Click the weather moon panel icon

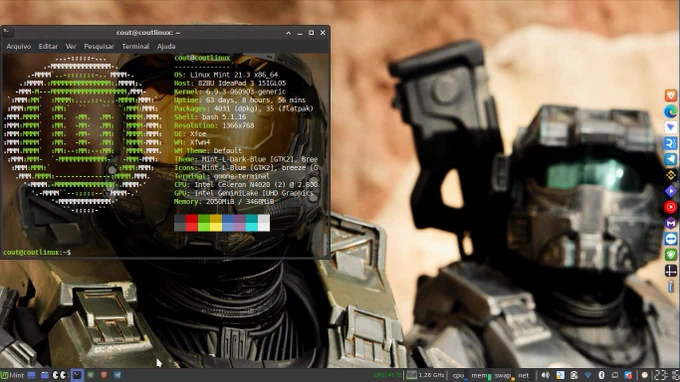click(644, 375)
